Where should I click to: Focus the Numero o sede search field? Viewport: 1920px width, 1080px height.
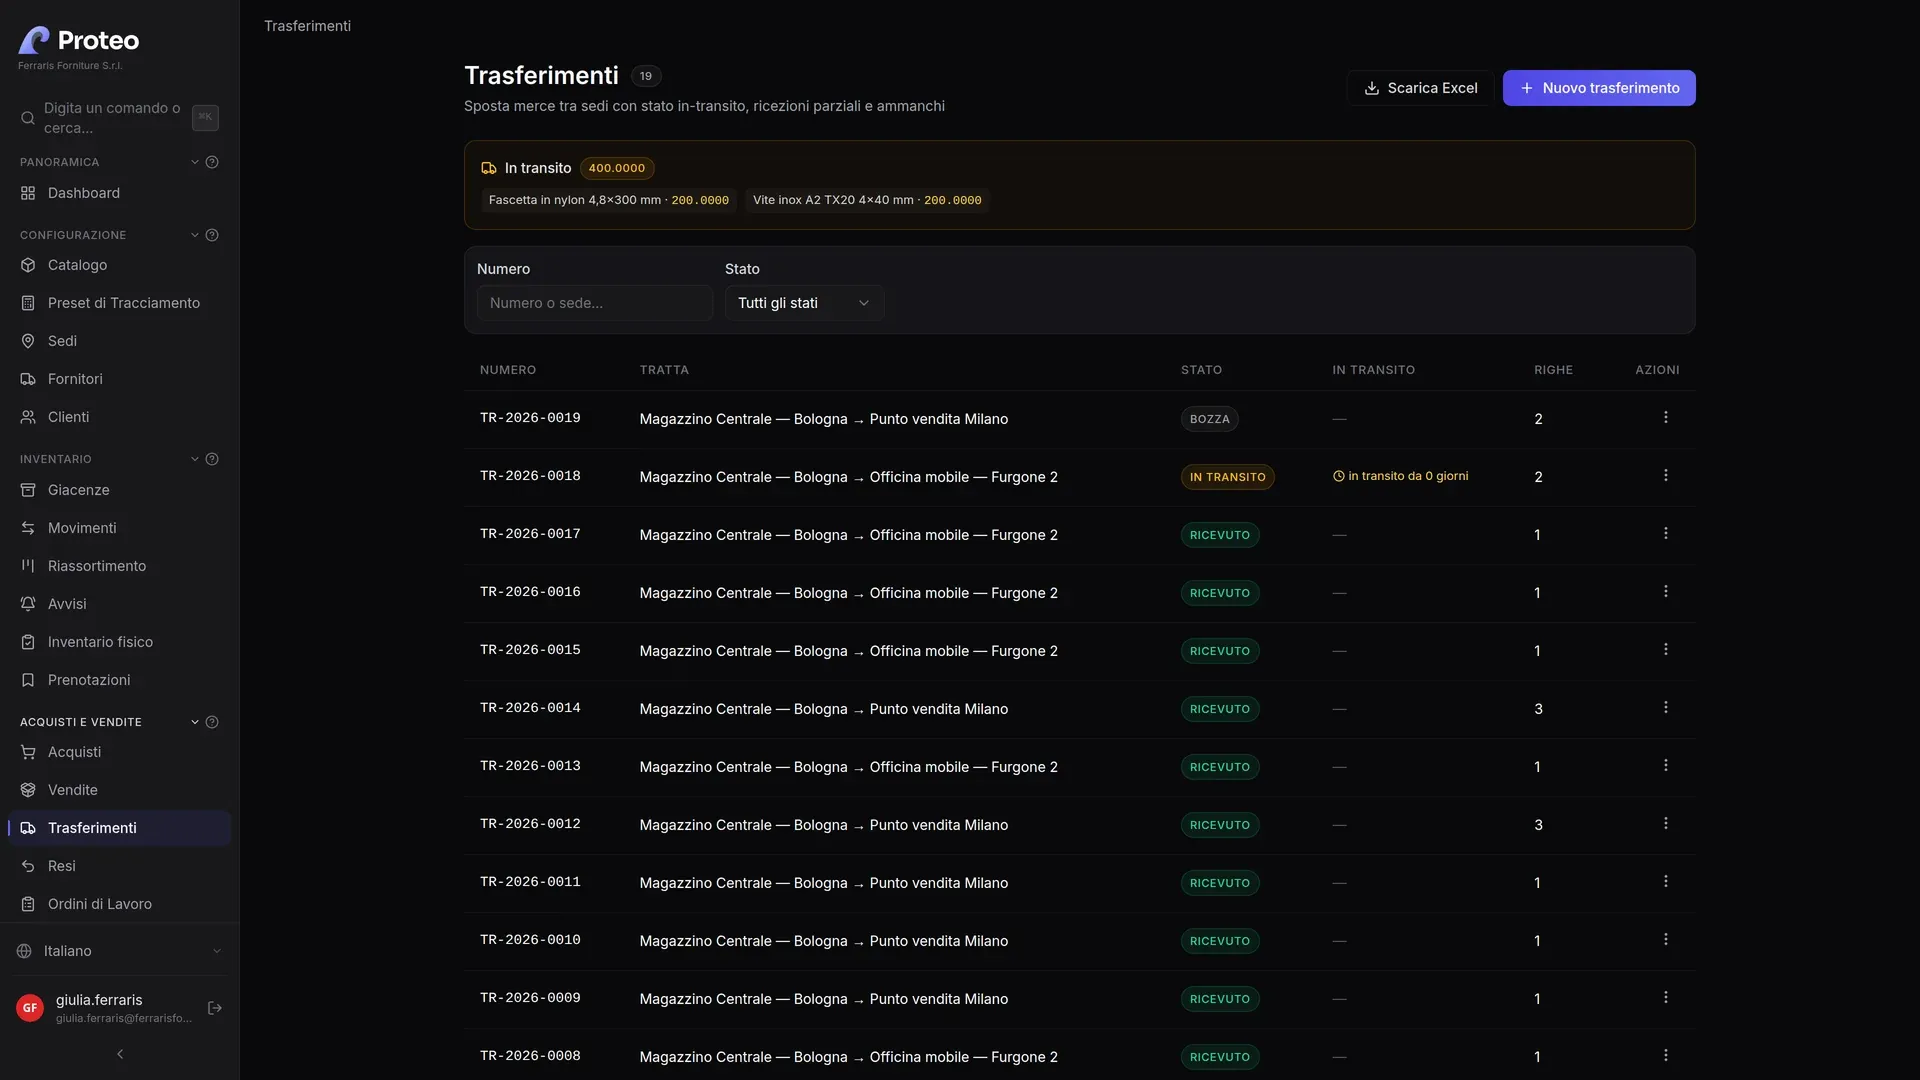pyautogui.click(x=595, y=303)
